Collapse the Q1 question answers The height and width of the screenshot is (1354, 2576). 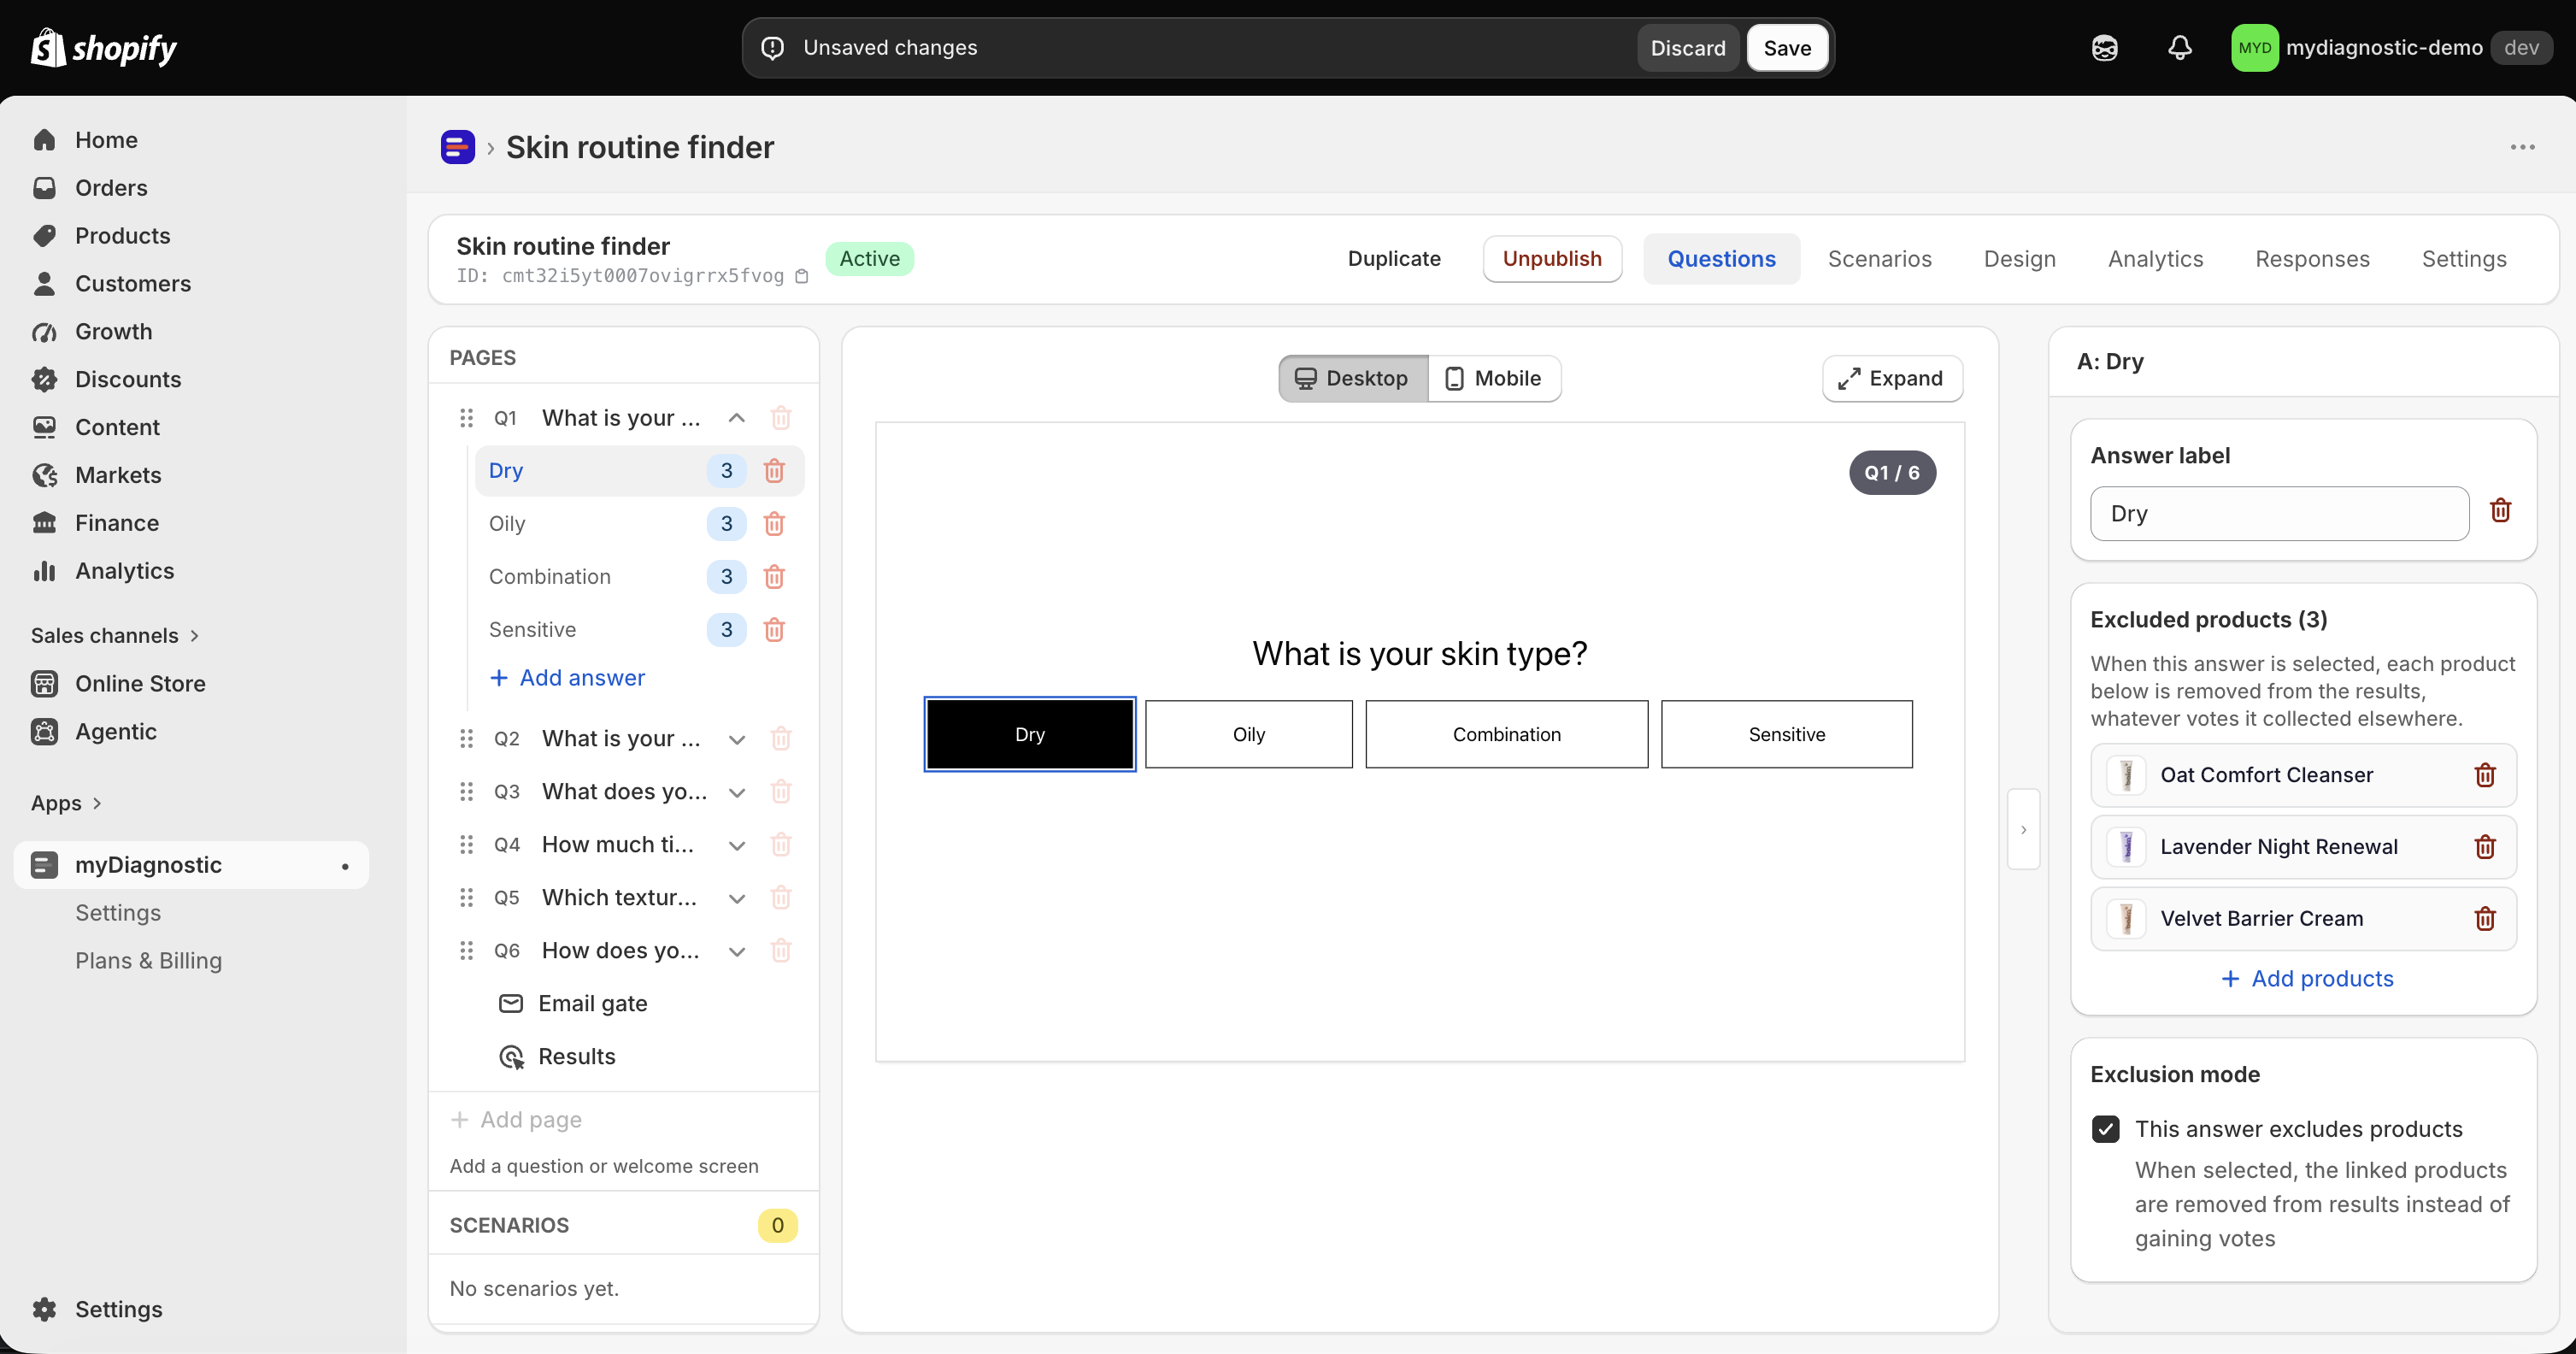coord(737,418)
